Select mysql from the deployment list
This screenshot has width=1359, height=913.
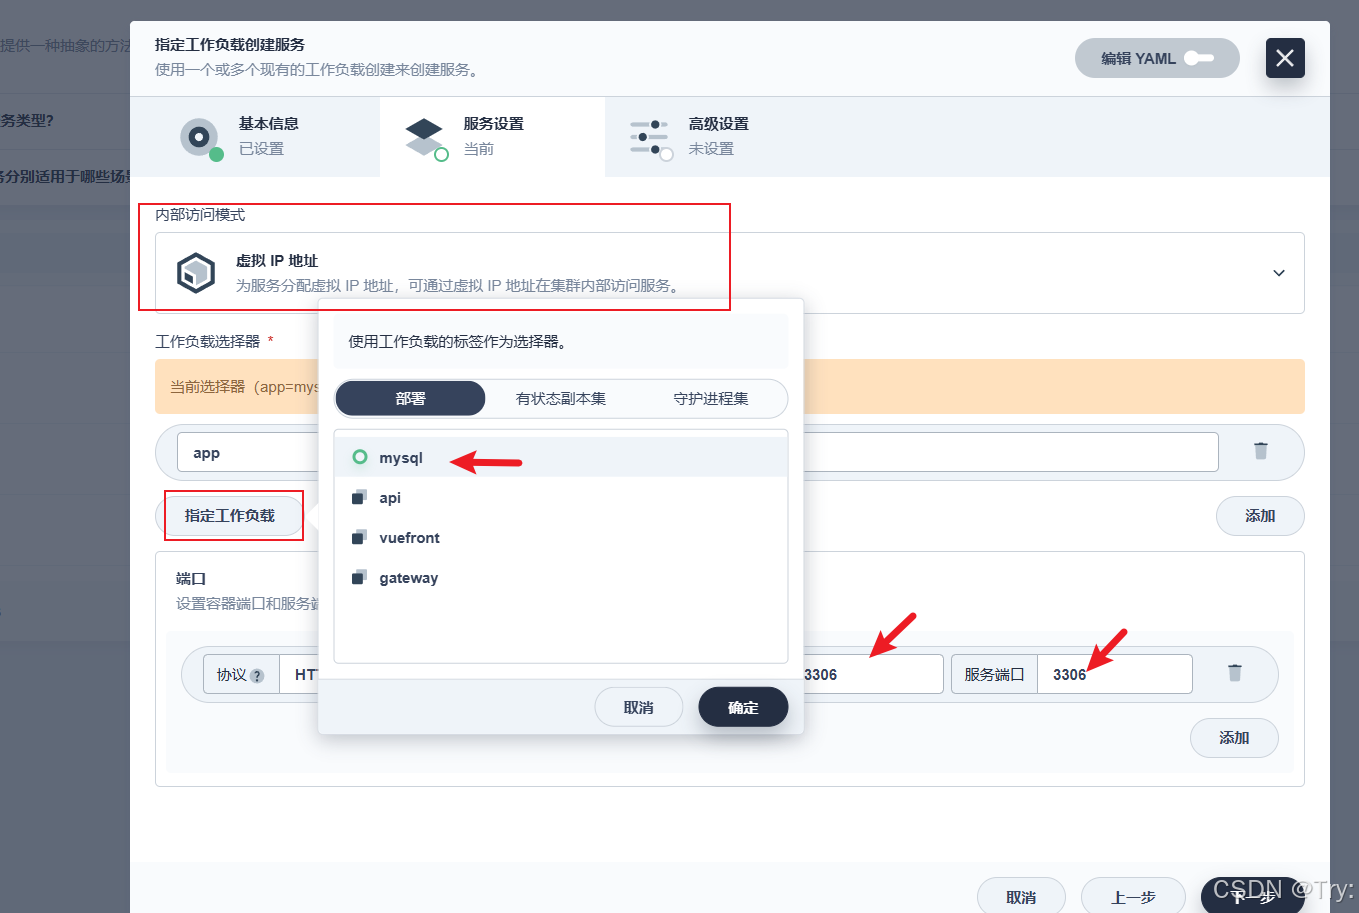(x=403, y=458)
